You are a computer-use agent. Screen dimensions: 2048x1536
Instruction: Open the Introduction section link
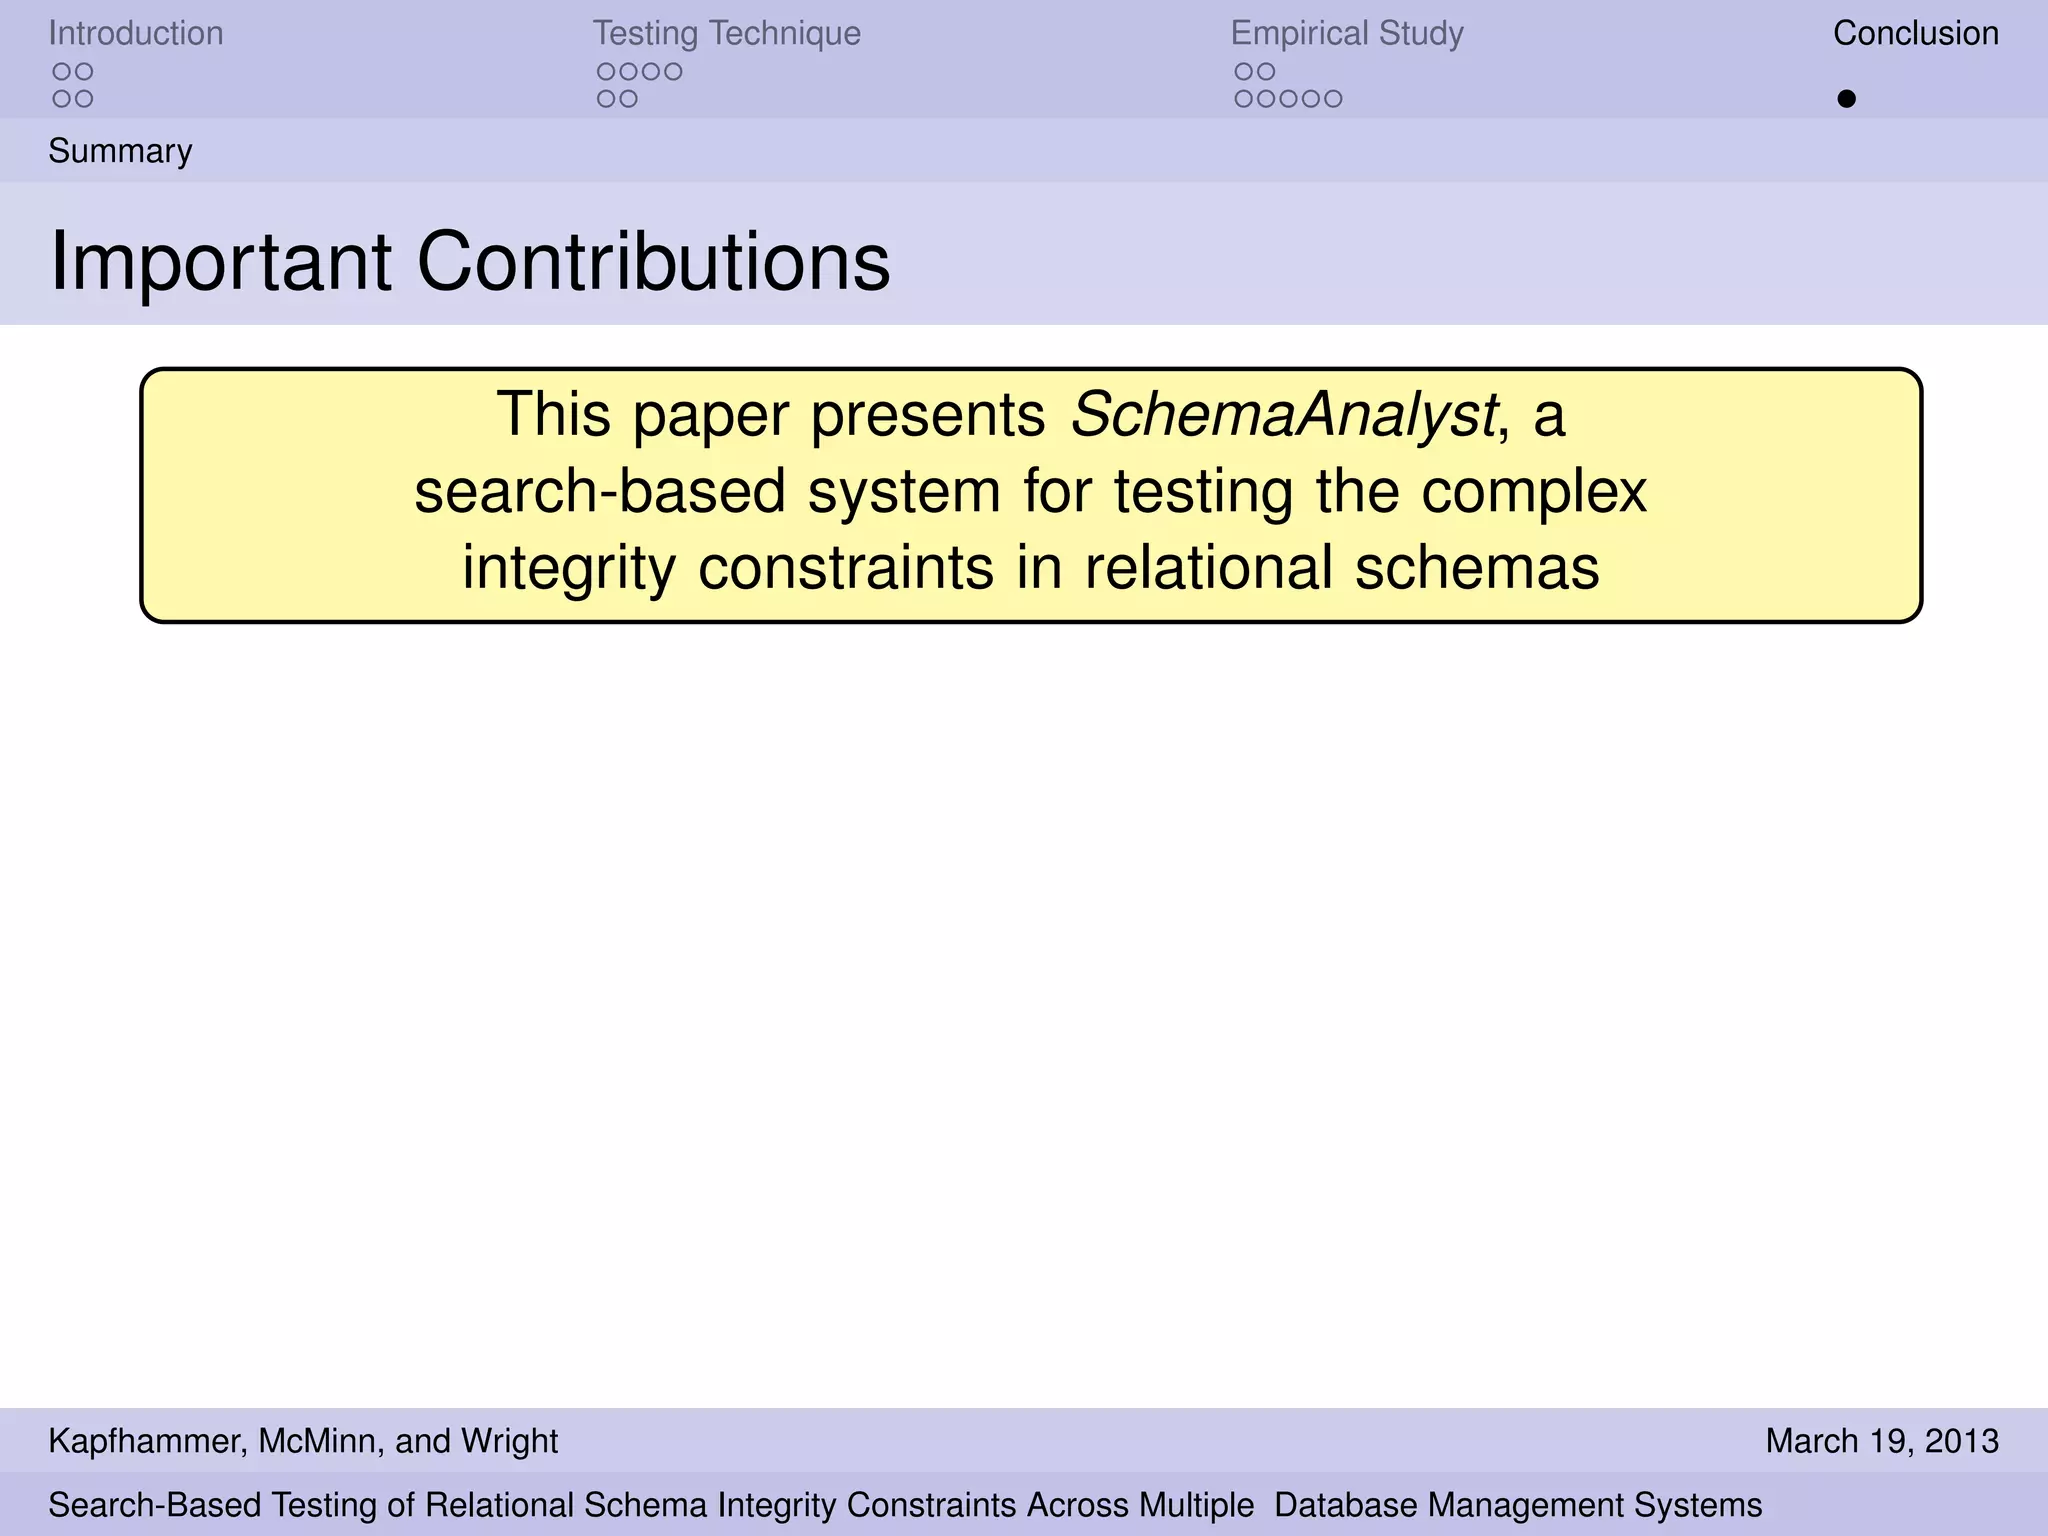pyautogui.click(x=136, y=33)
